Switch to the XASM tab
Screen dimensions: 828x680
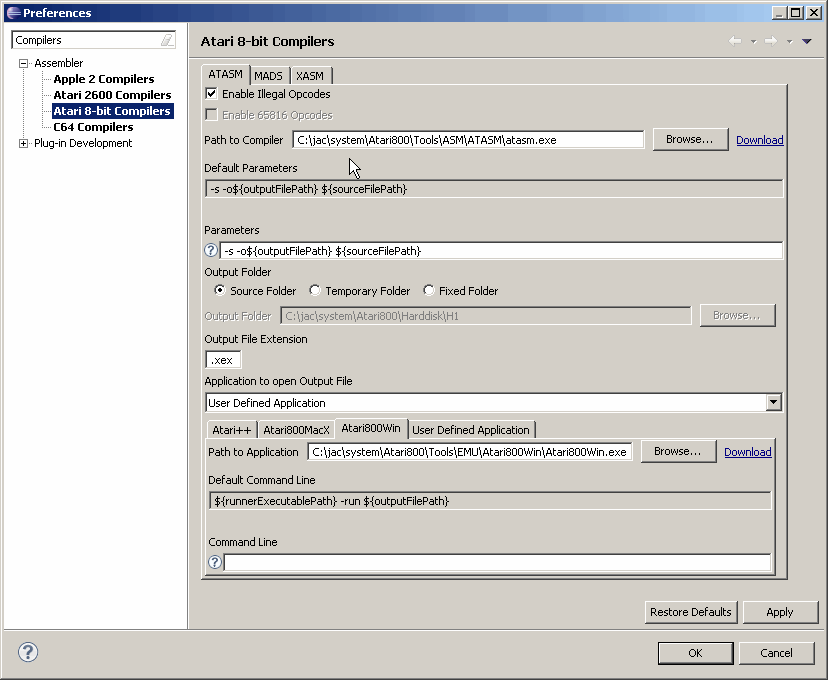pyautogui.click(x=310, y=76)
